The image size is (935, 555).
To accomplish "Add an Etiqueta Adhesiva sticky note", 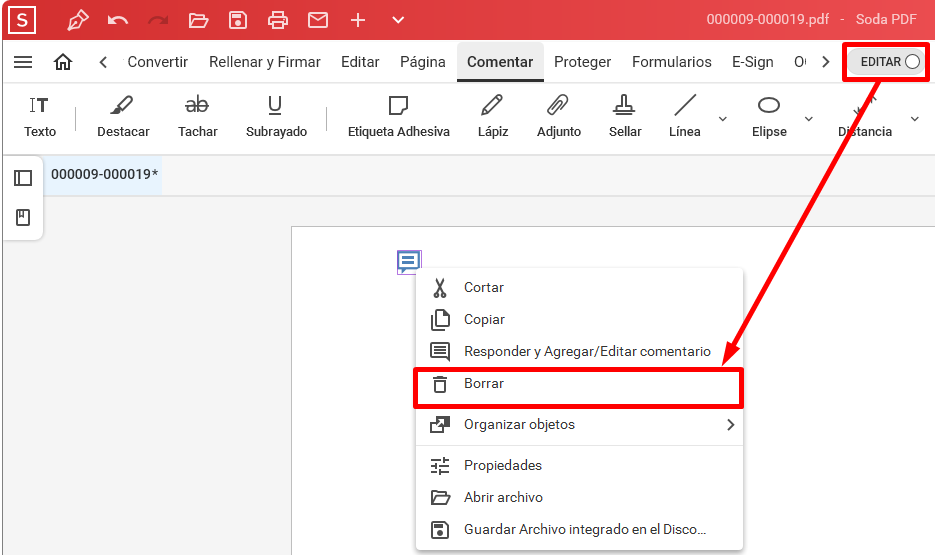I will pyautogui.click(x=398, y=117).
